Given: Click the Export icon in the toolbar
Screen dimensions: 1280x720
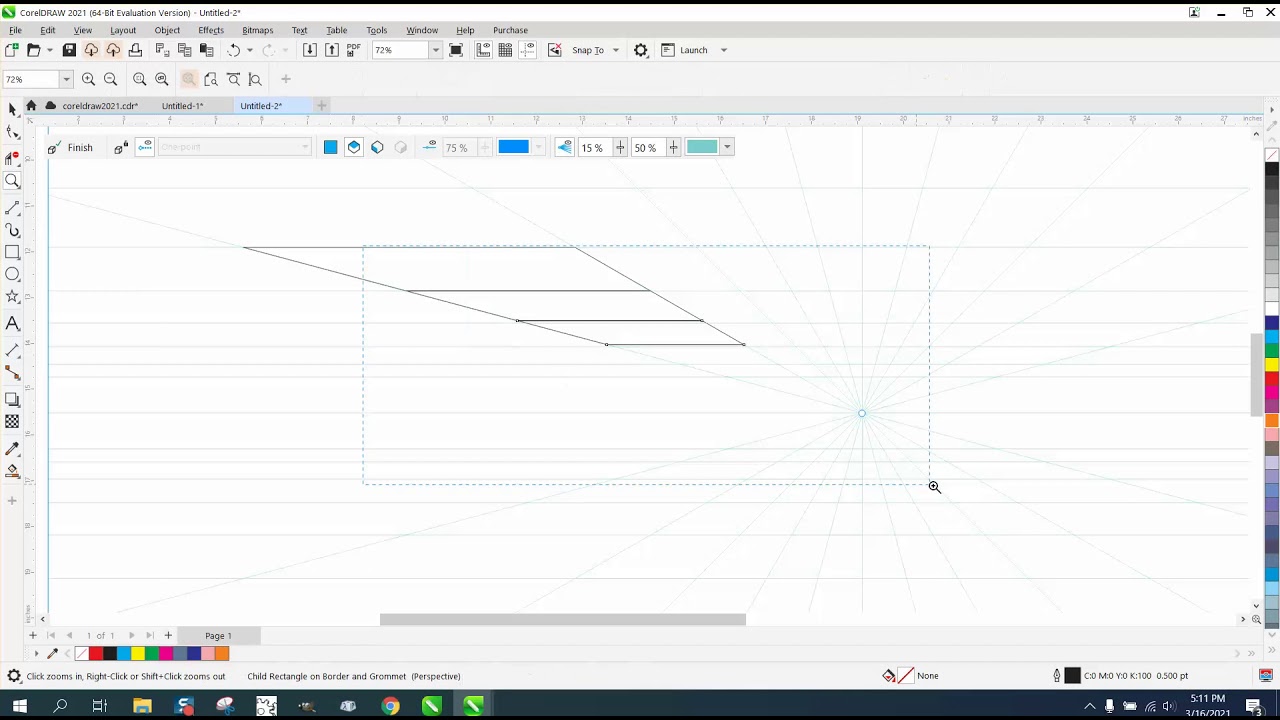Looking at the screenshot, I should [x=332, y=50].
